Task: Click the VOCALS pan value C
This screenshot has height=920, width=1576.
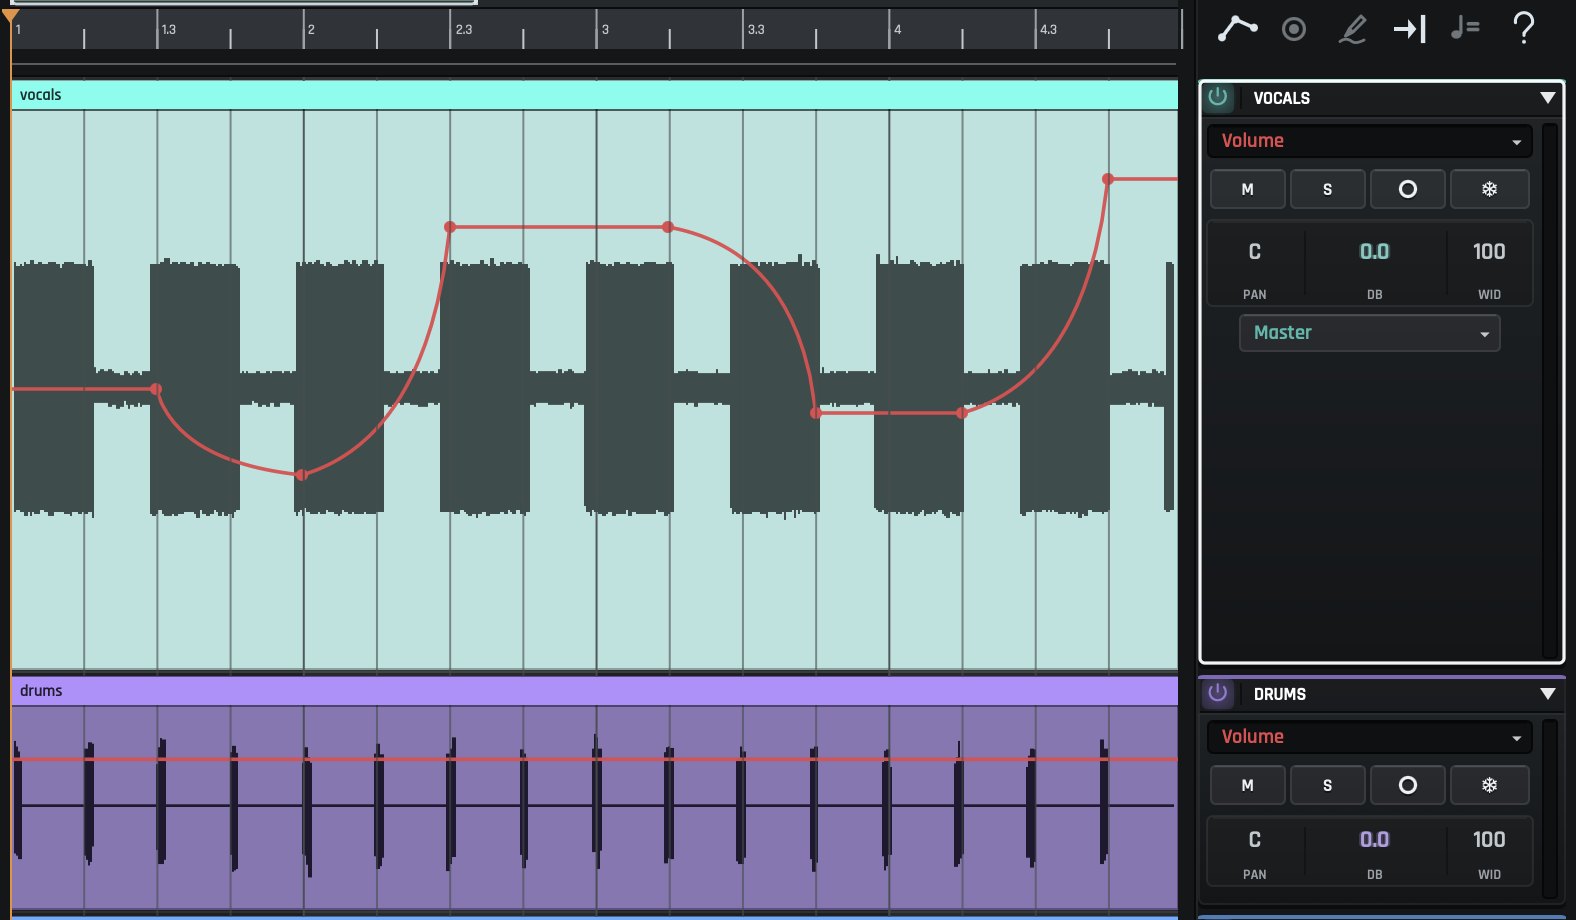Action: pos(1255,252)
